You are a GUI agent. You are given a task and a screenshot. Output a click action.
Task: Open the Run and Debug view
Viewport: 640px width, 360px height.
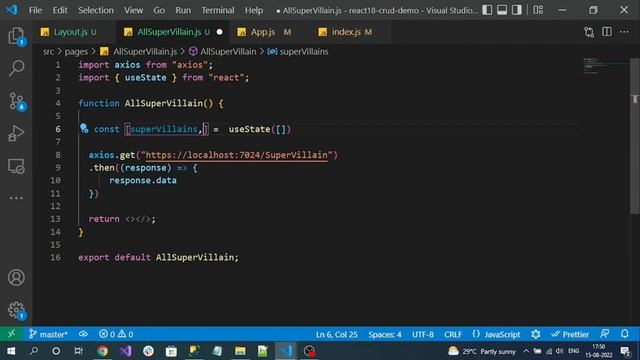tap(16, 134)
